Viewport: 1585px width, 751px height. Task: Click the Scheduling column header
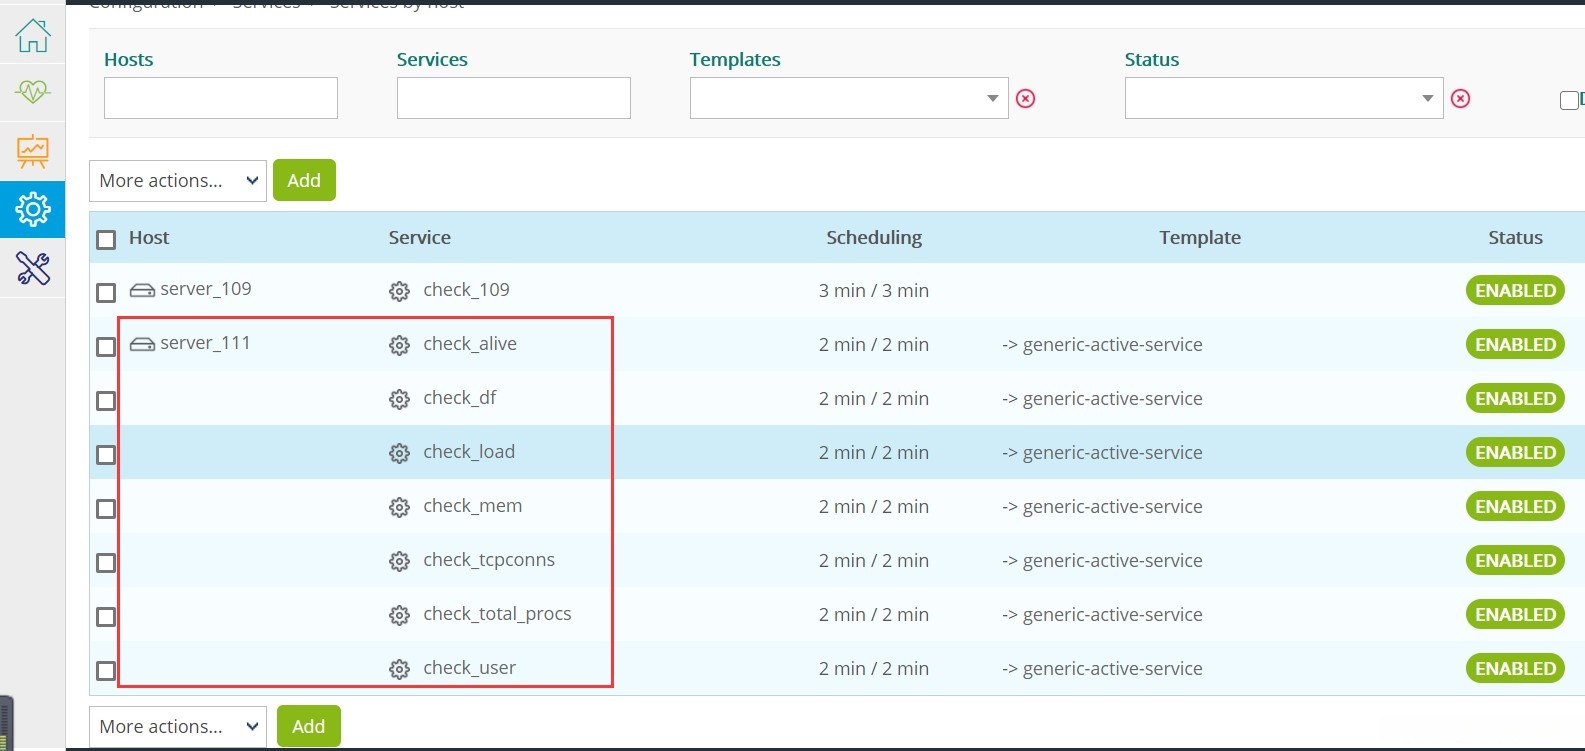pos(874,238)
